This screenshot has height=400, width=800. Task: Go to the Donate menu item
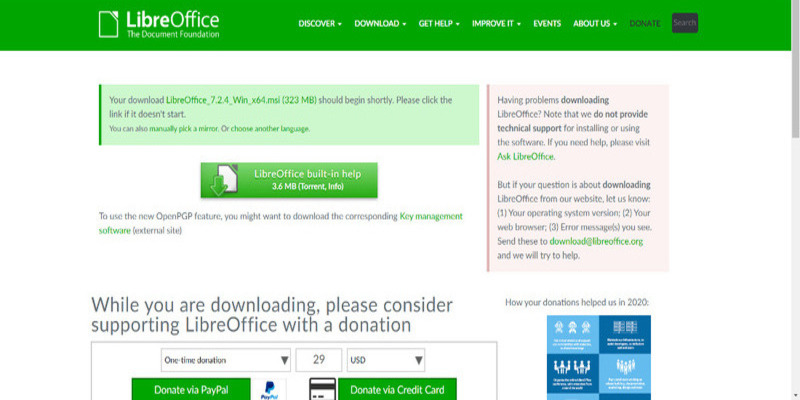pos(645,23)
